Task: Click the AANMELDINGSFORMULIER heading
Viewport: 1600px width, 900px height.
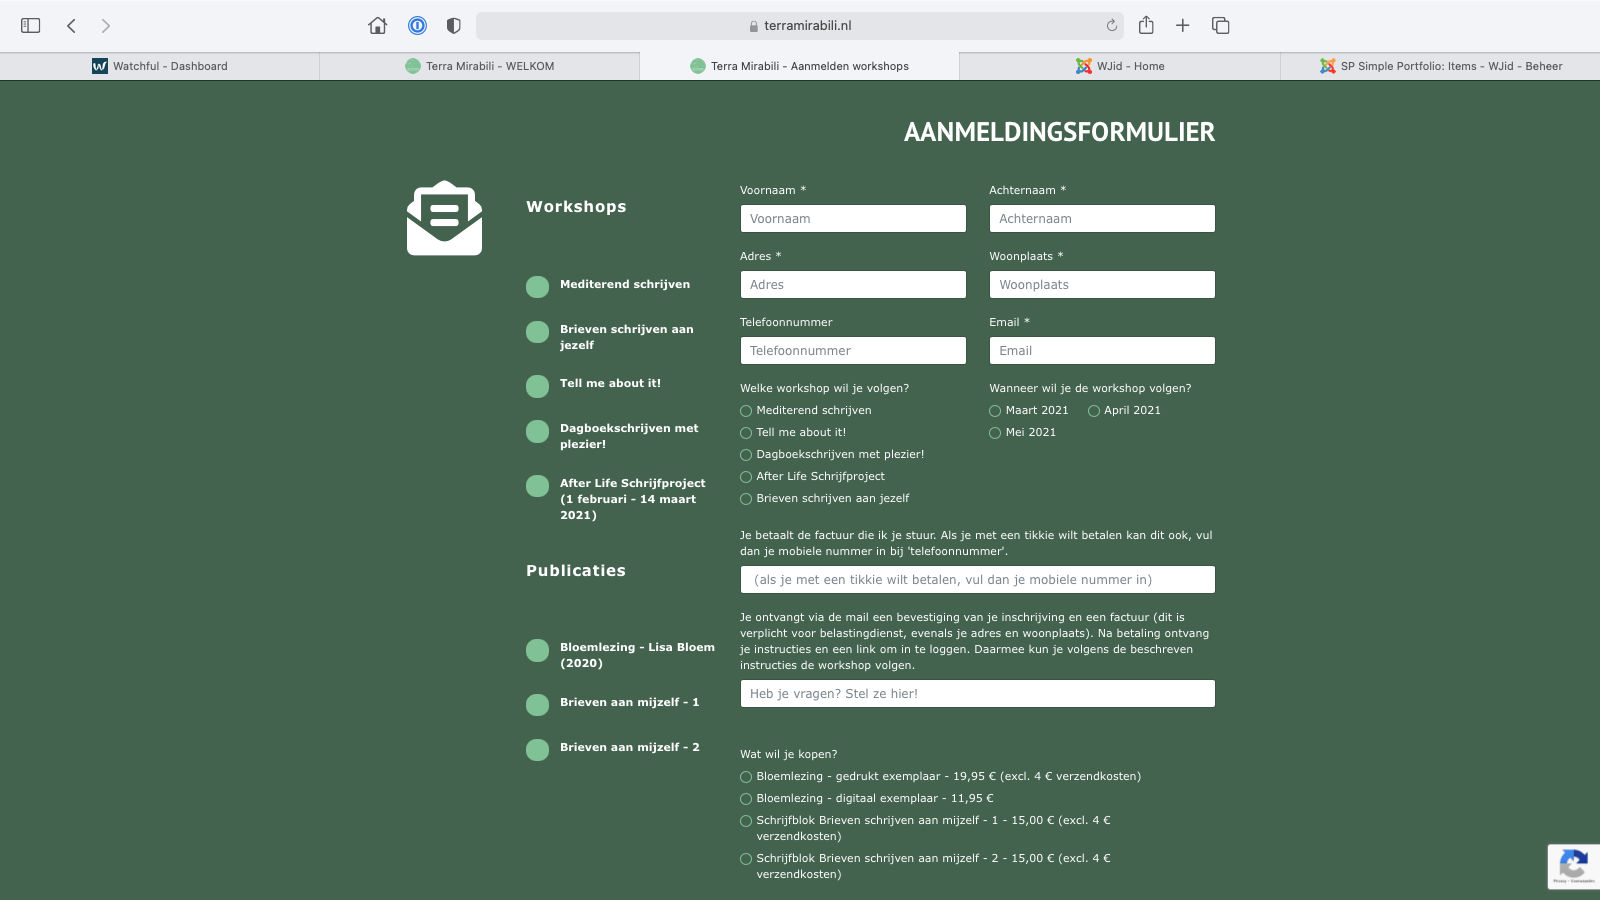Action: click(1059, 132)
